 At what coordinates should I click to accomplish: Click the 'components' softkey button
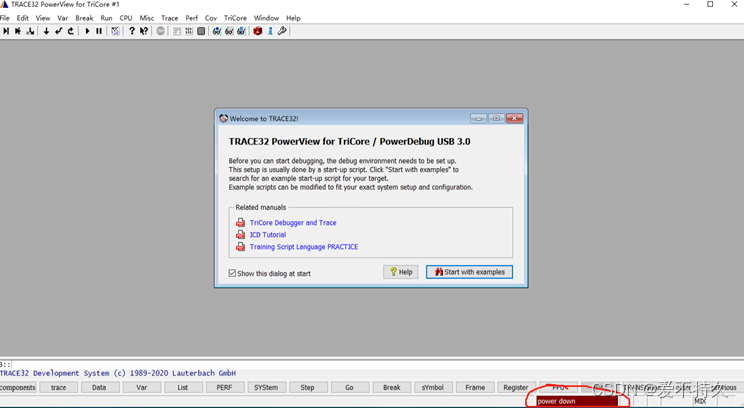click(x=18, y=388)
